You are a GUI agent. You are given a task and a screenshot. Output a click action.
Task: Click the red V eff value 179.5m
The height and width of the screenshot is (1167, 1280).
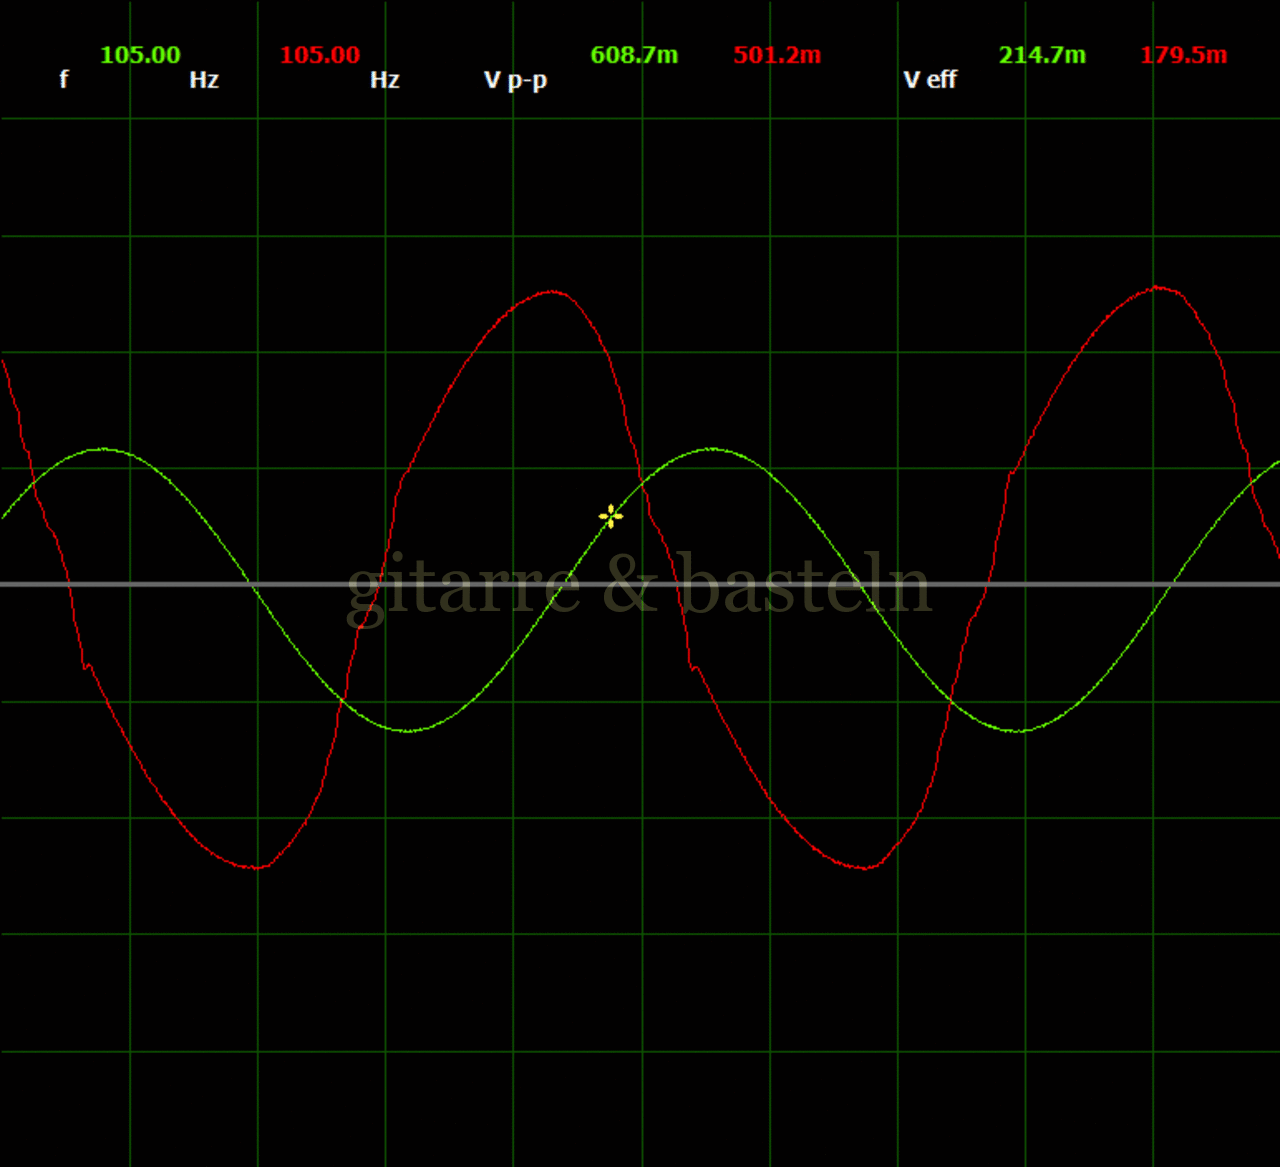click(1184, 55)
